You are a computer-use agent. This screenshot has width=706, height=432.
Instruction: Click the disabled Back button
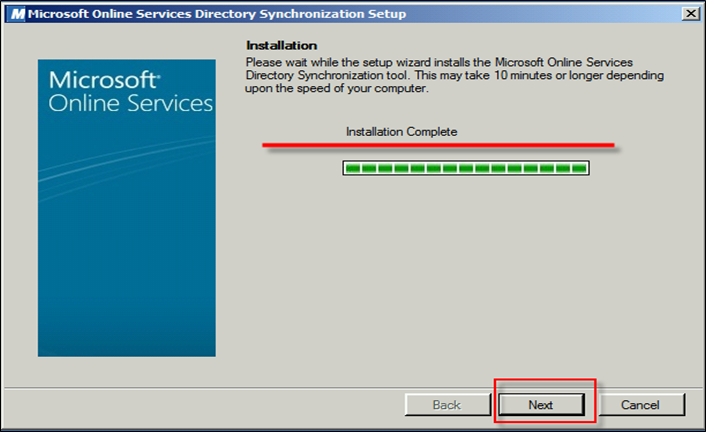[x=447, y=405]
